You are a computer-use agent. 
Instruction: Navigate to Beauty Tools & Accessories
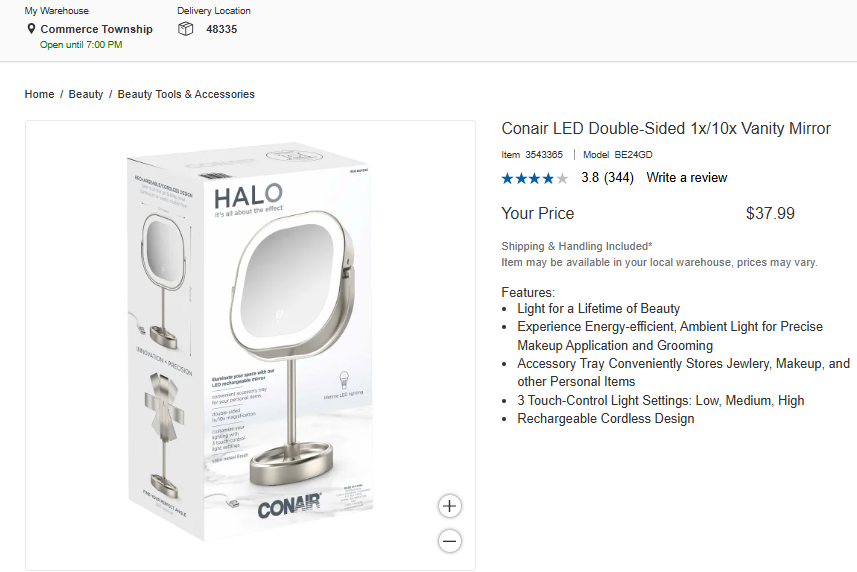(186, 94)
